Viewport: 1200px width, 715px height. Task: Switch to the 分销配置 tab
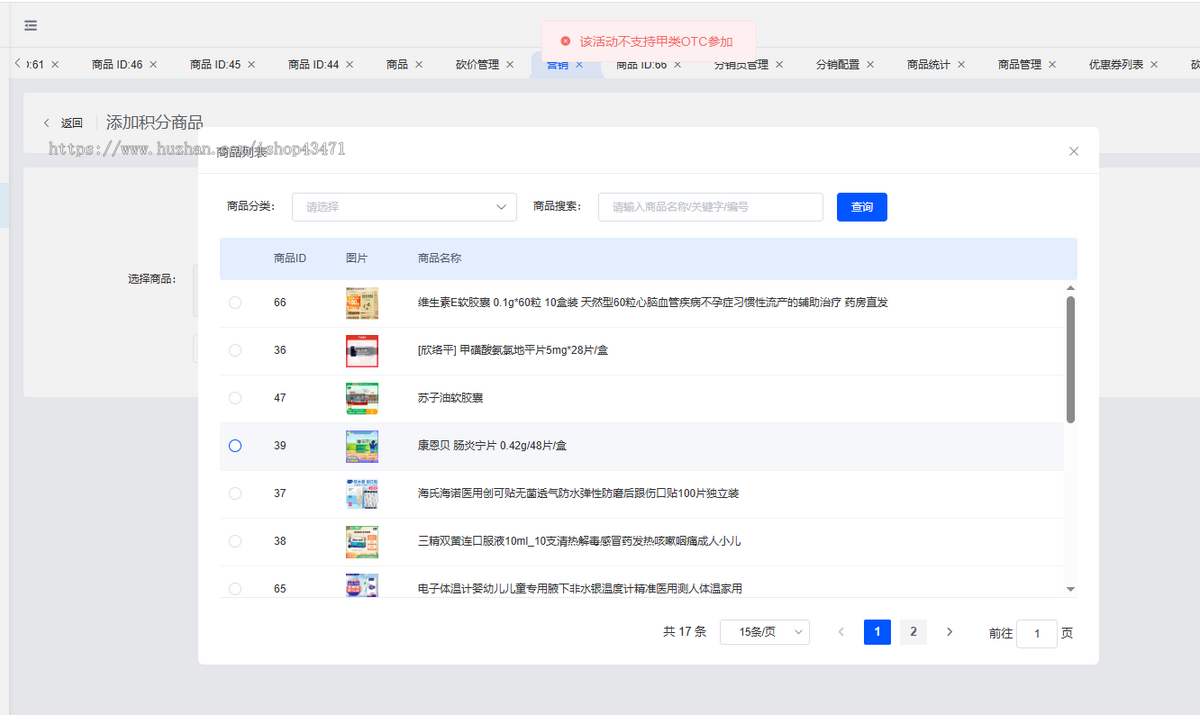pos(837,64)
